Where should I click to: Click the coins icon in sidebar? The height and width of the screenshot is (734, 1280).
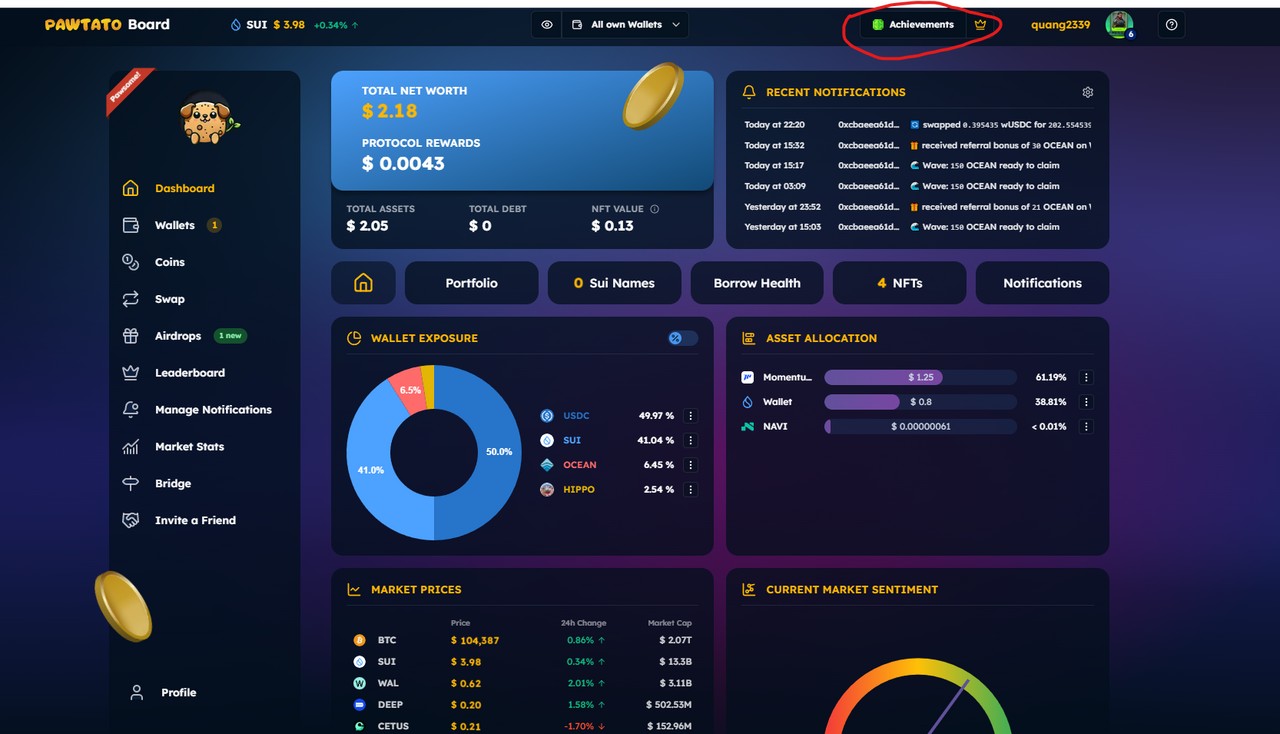(130, 262)
